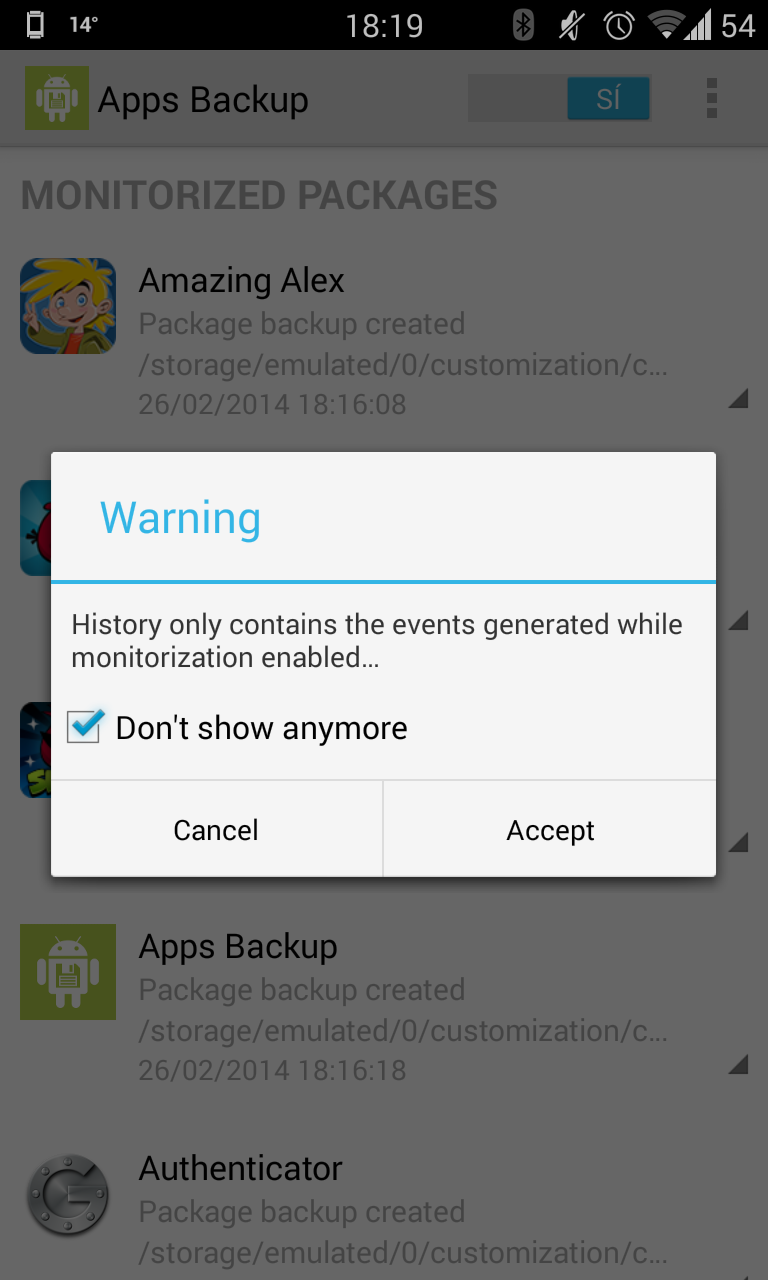Tap the Apps Backup logo icon in header
The height and width of the screenshot is (1280, 768).
tap(57, 98)
